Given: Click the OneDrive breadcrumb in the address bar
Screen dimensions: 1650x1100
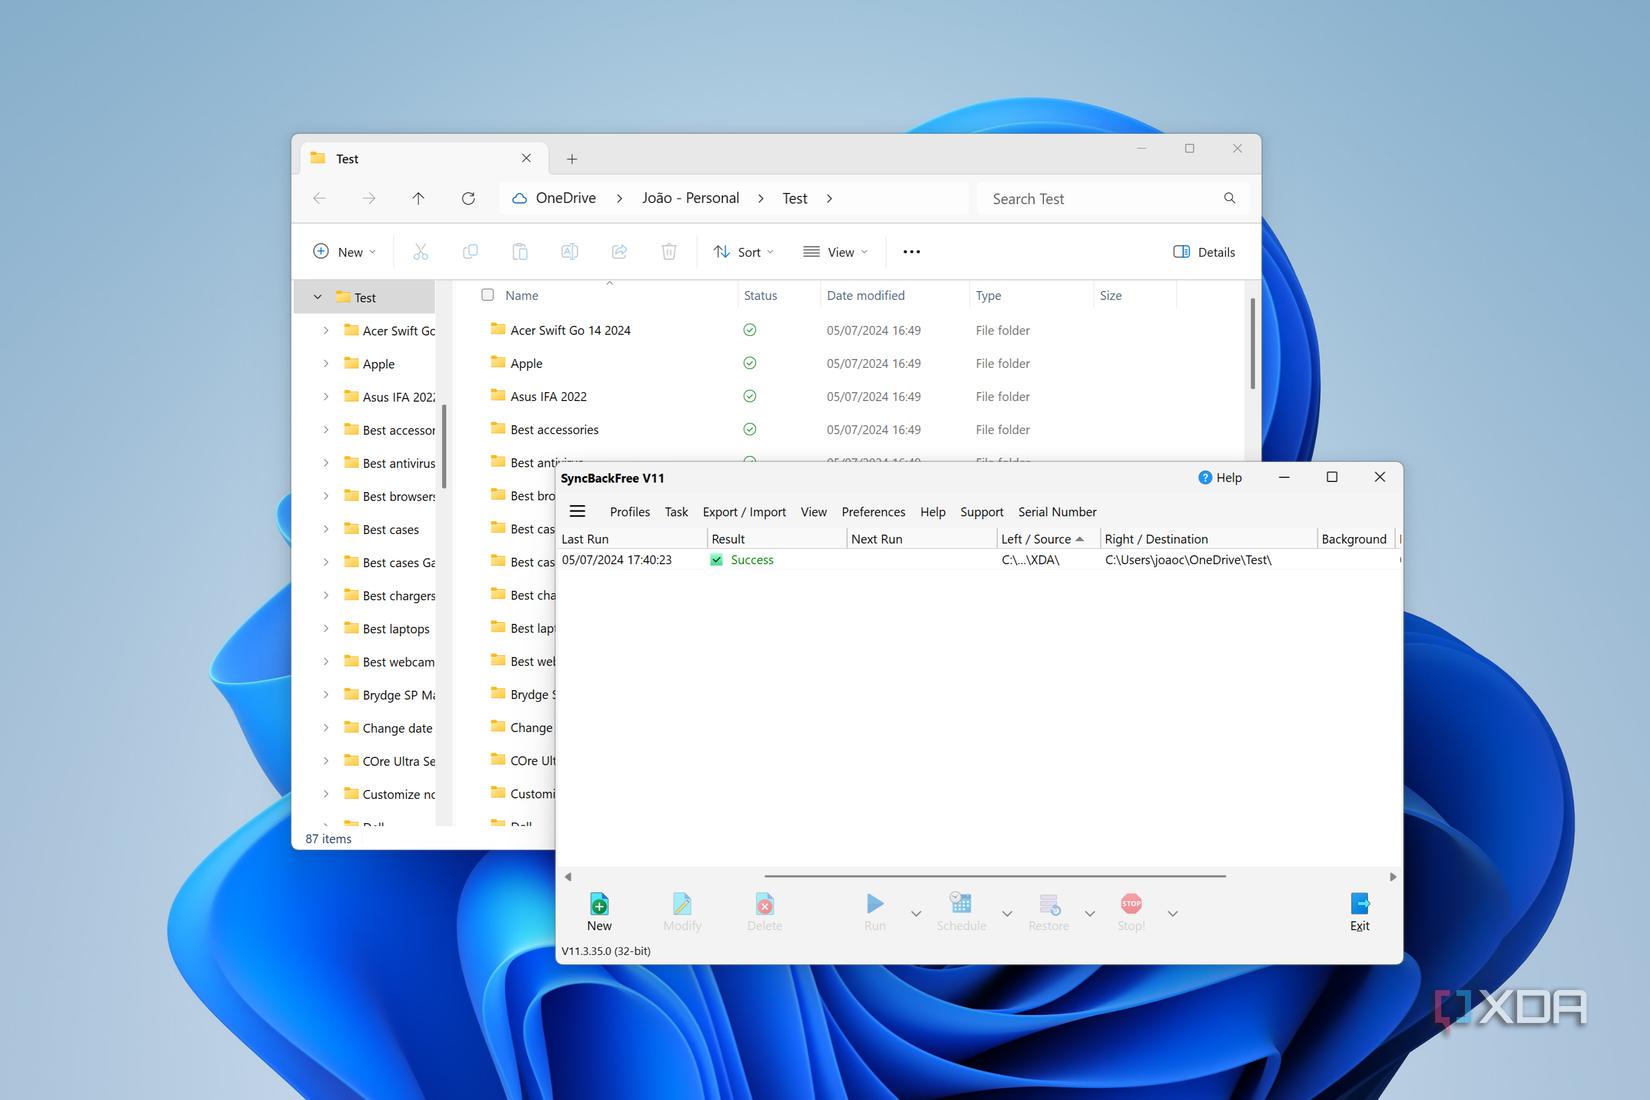Looking at the screenshot, I should point(566,198).
